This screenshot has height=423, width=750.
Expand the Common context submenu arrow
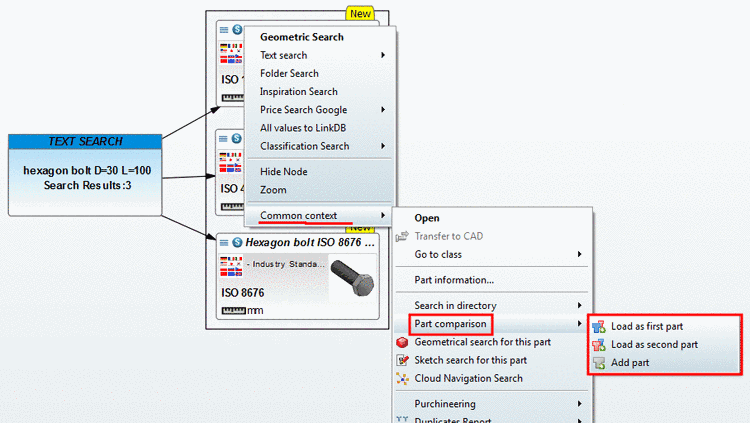tap(383, 215)
